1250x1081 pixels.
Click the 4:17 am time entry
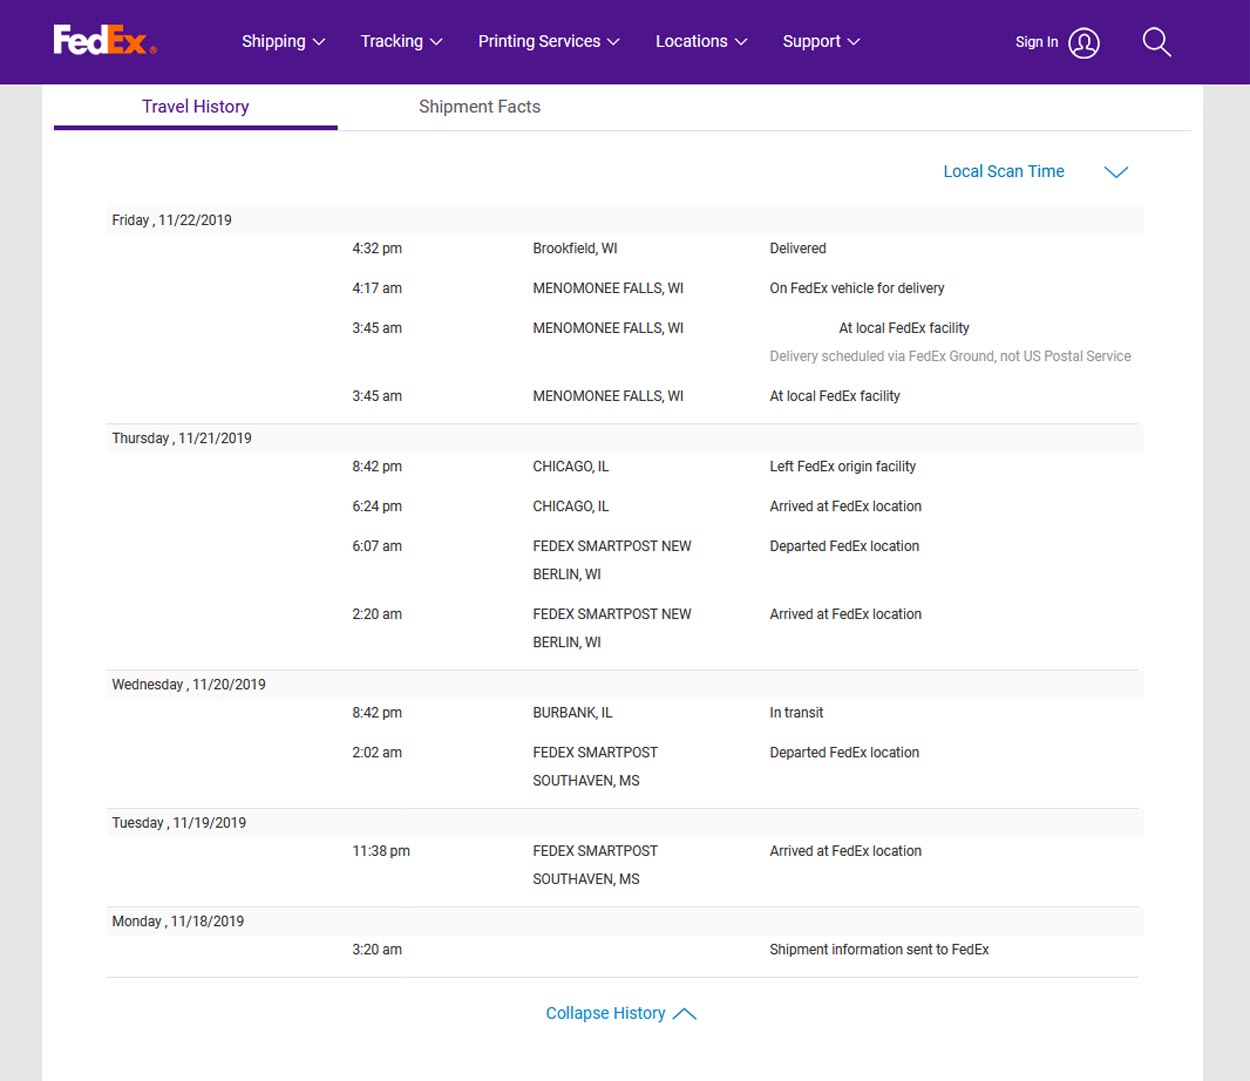coord(376,288)
